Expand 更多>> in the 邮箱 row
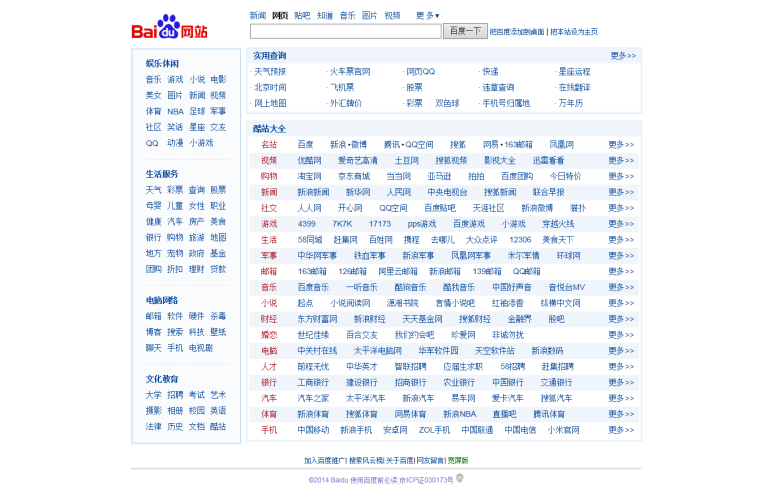This screenshot has height=500, width=773. 621,271
